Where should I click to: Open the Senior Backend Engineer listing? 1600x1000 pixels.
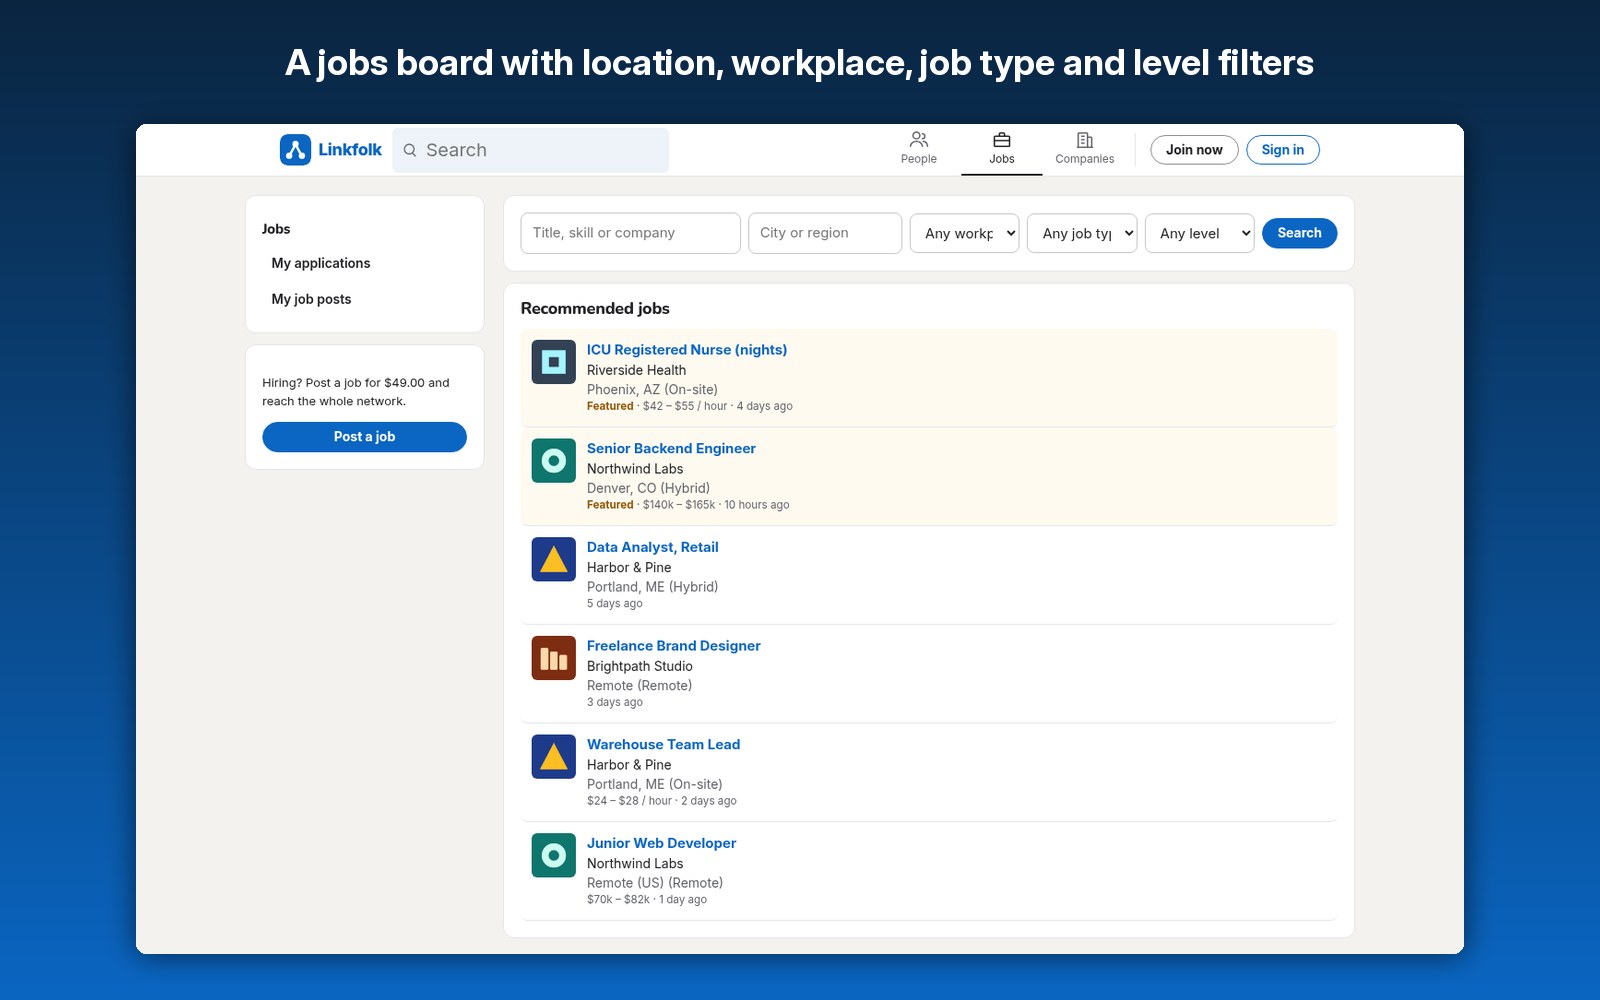671,449
